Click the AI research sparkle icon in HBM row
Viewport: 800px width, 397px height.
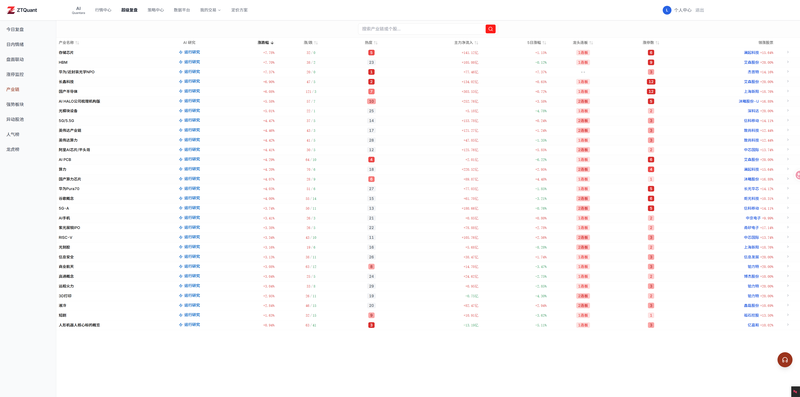181,62
